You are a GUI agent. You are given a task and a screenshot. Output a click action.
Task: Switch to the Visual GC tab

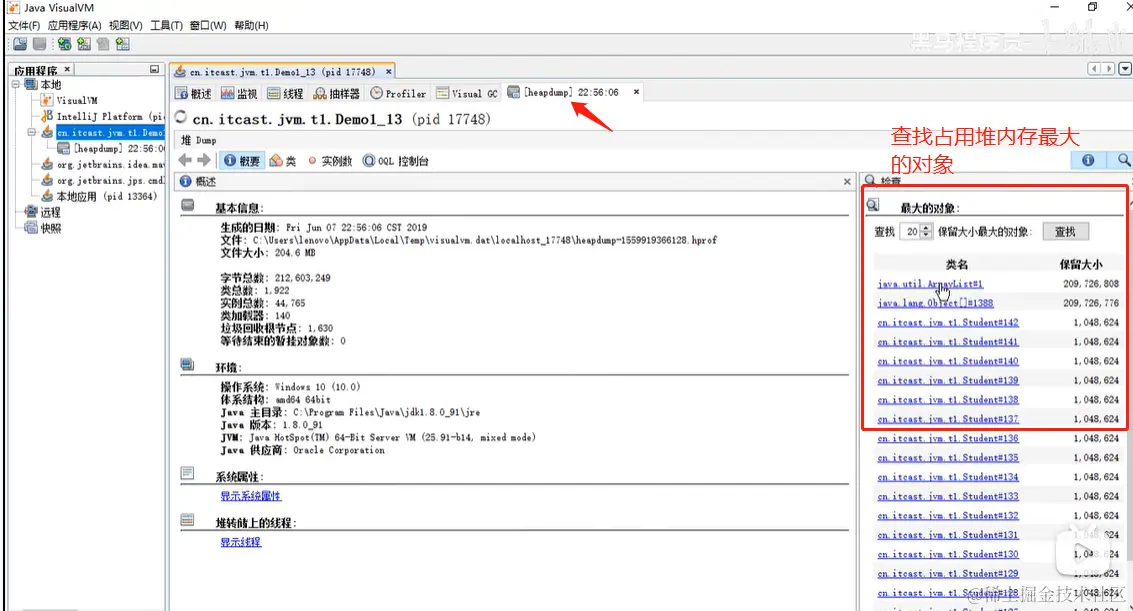click(467, 93)
